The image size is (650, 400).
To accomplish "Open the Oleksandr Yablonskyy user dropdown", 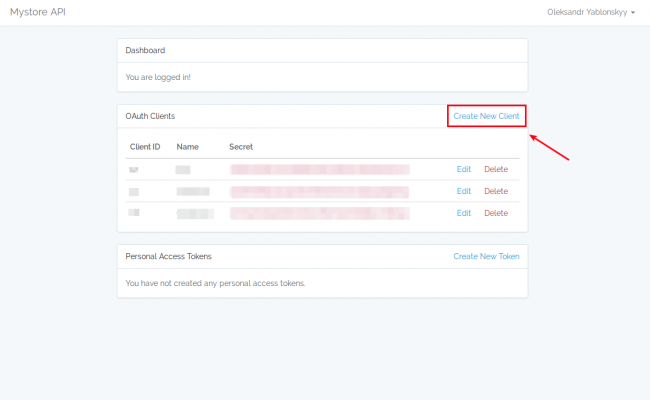I will click(x=591, y=12).
